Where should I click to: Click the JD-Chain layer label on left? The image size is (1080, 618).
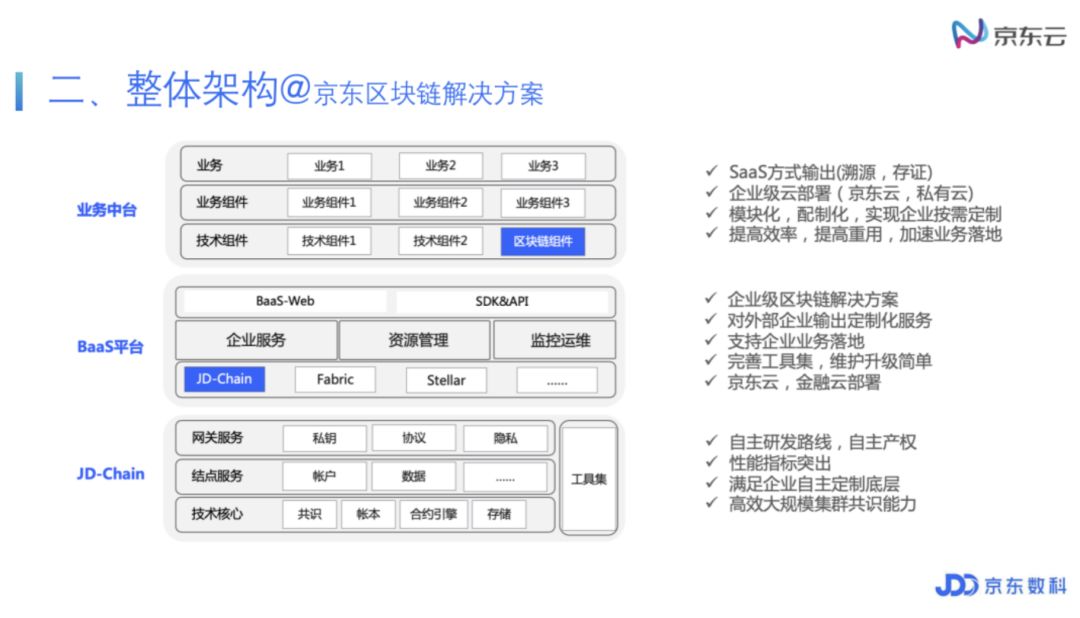(x=111, y=474)
